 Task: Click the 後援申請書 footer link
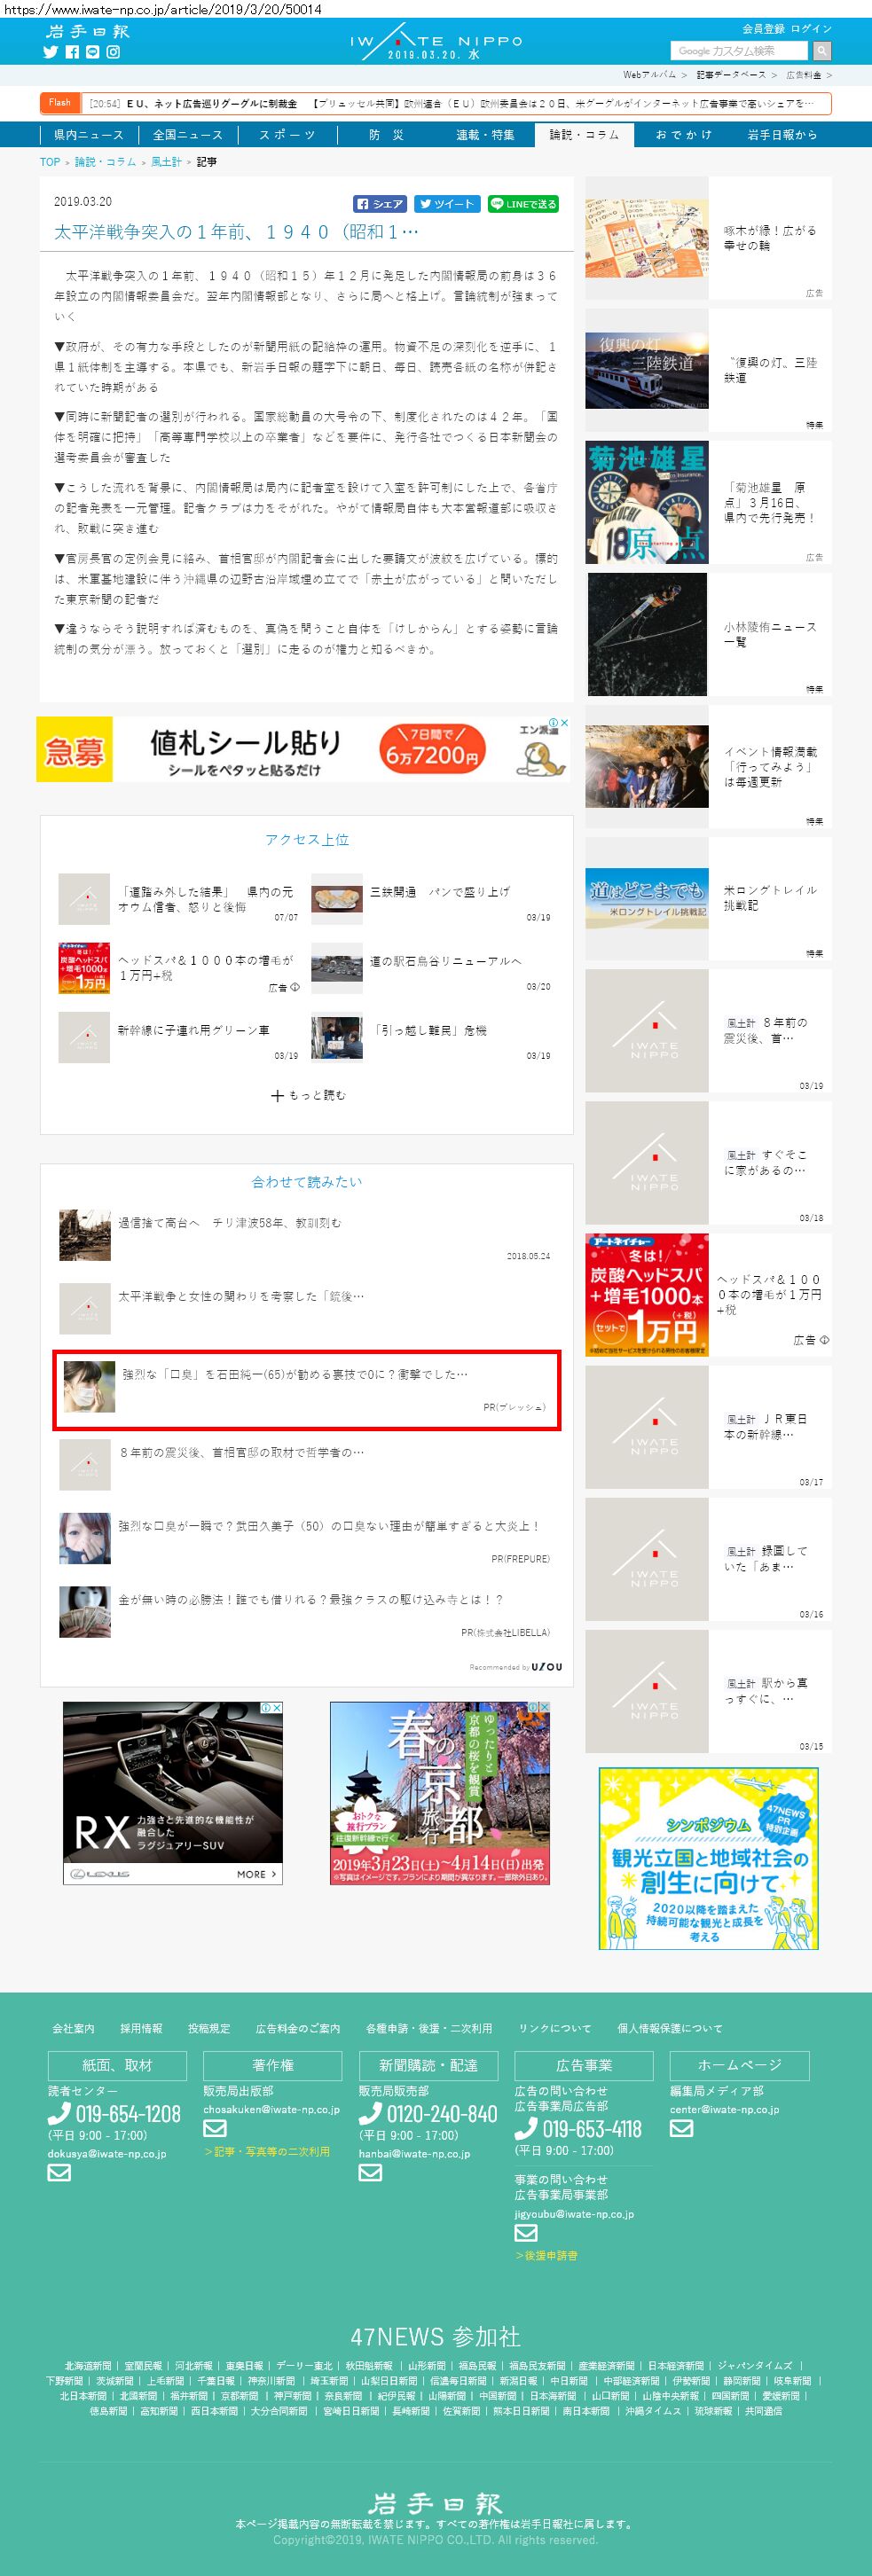tap(546, 2255)
